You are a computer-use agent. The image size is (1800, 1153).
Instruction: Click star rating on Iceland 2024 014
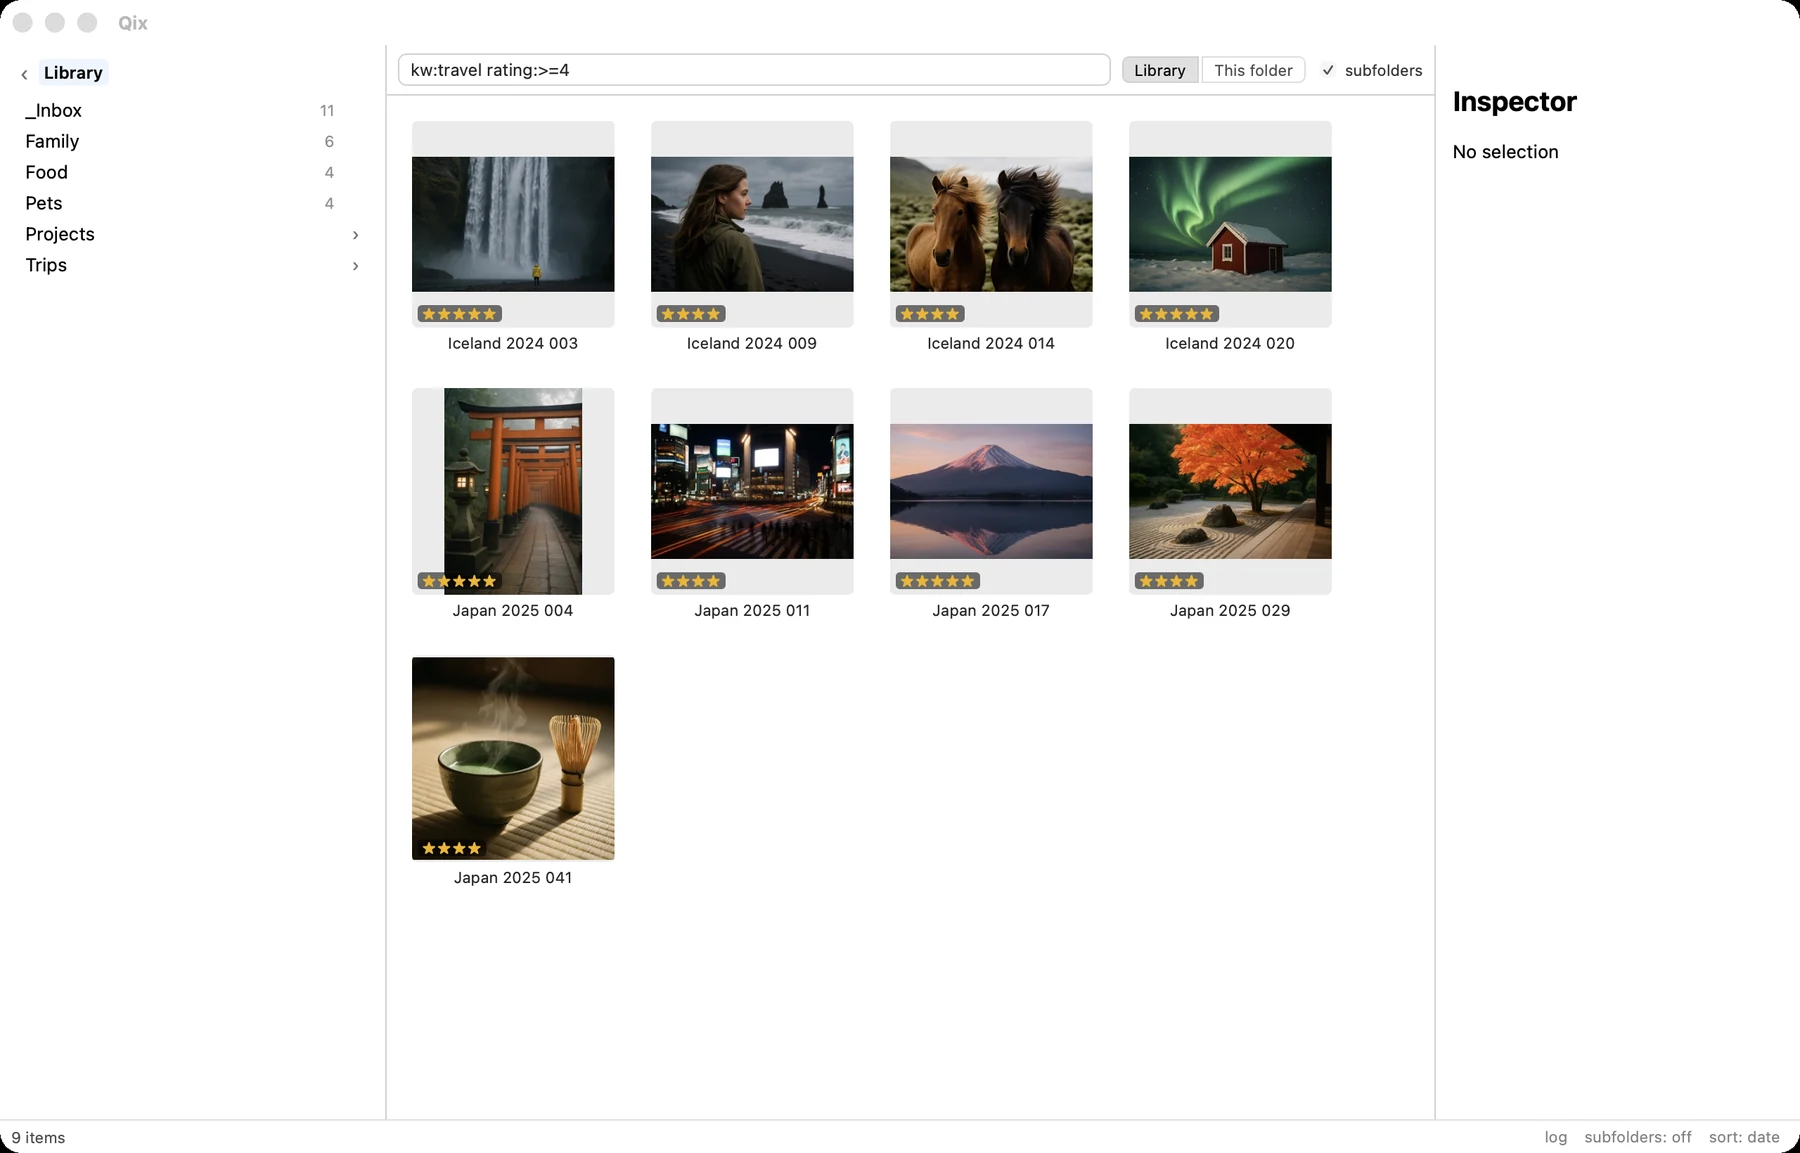tap(930, 314)
